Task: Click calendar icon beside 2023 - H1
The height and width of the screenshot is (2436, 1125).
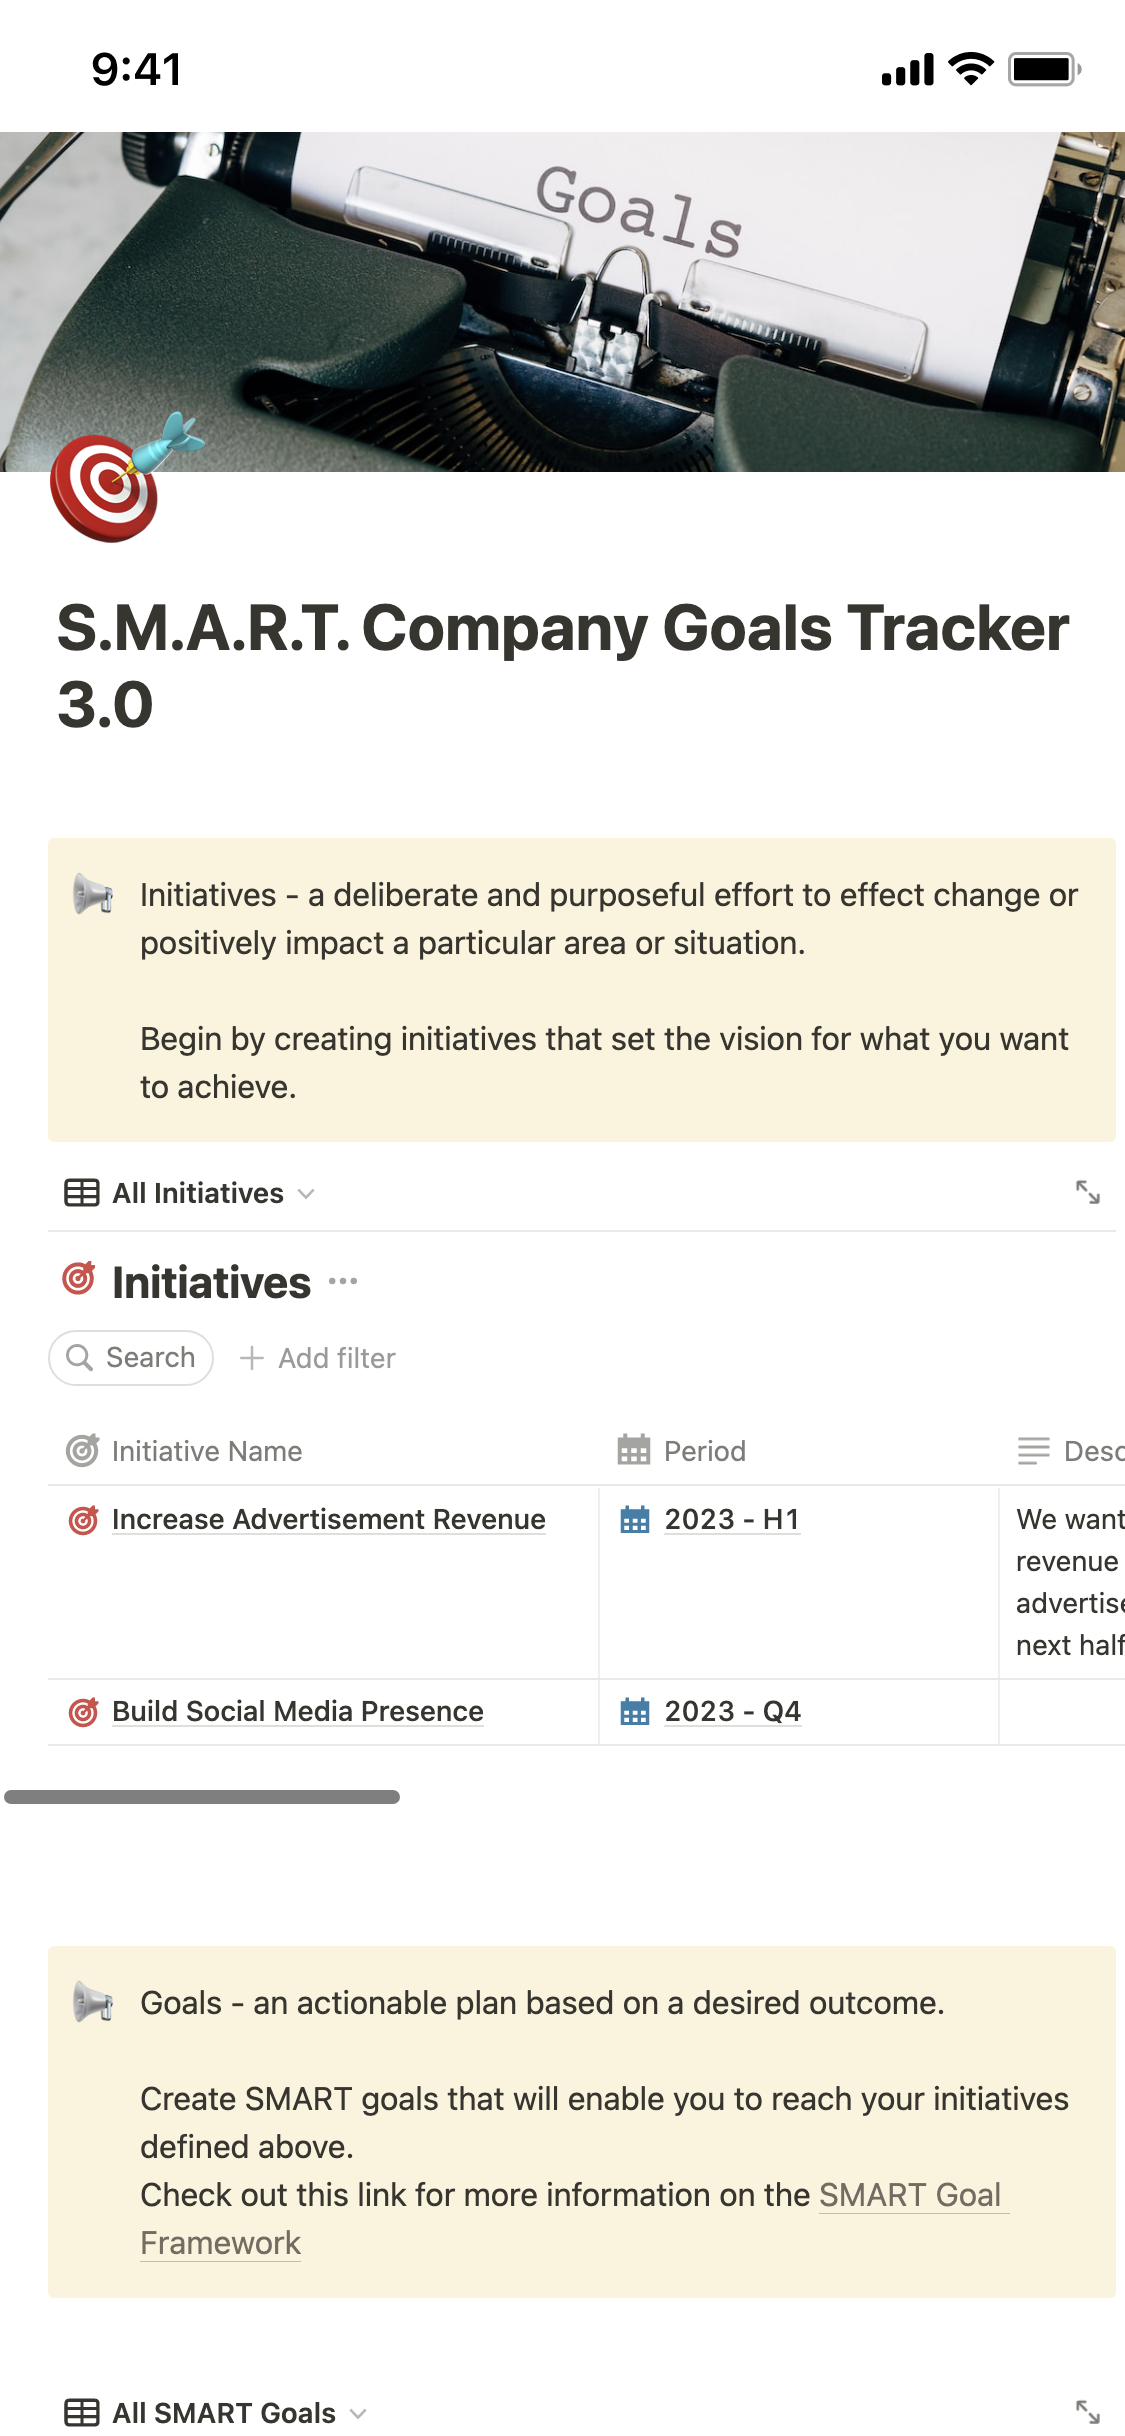Action: (x=634, y=1519)
